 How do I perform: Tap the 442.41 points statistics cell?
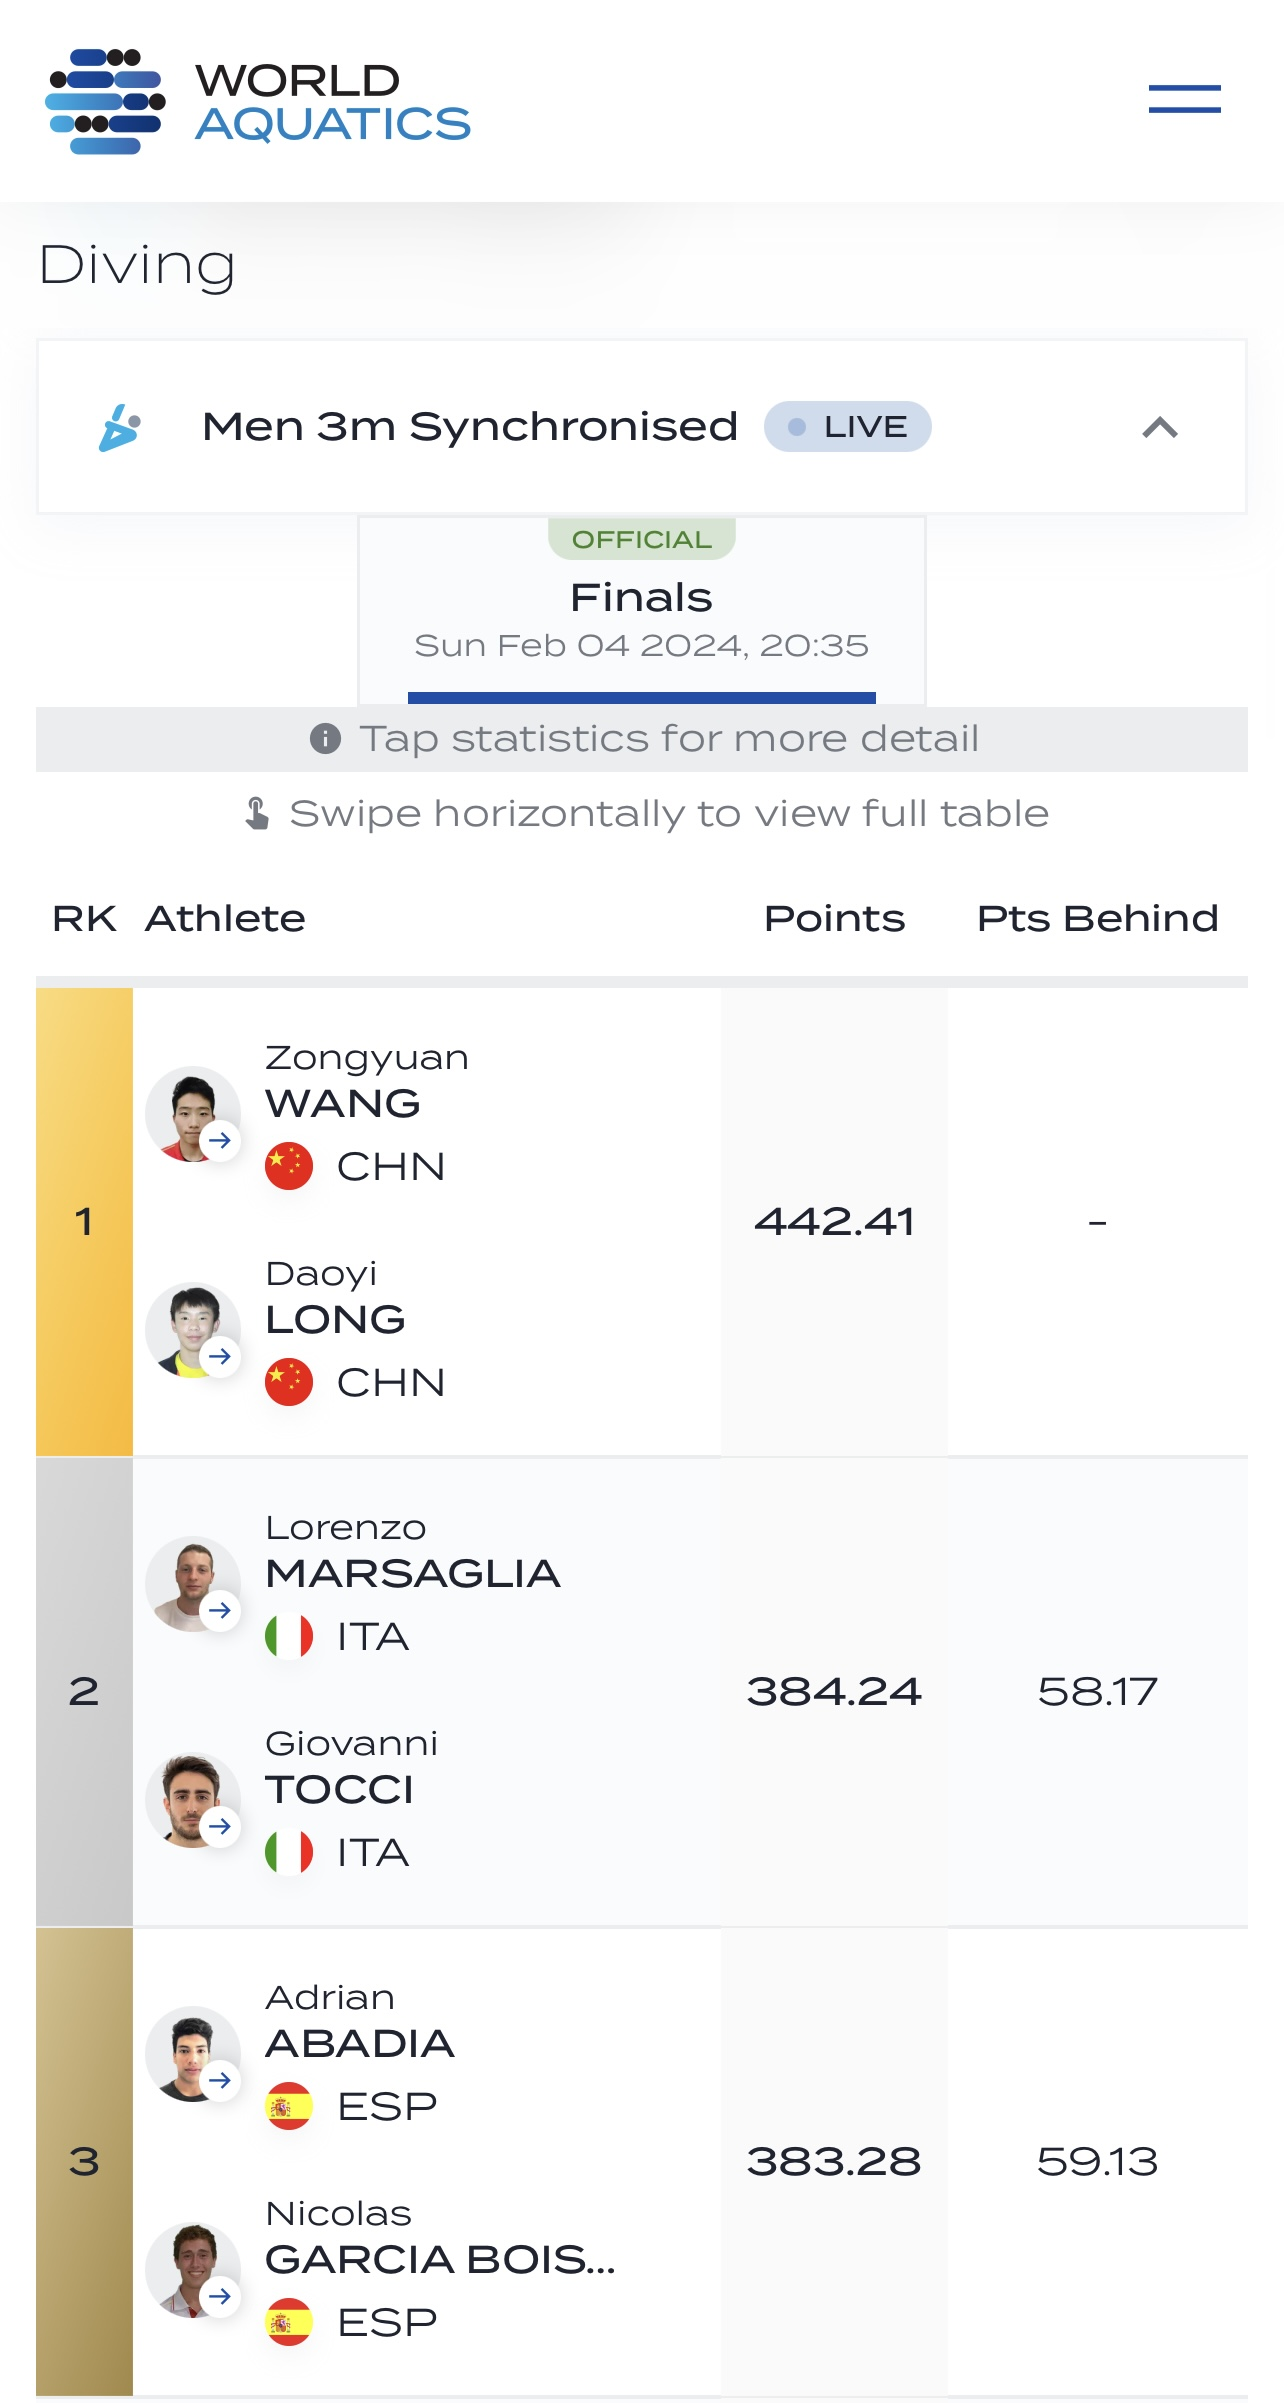pyautogui.click(x=834, y=1221)
